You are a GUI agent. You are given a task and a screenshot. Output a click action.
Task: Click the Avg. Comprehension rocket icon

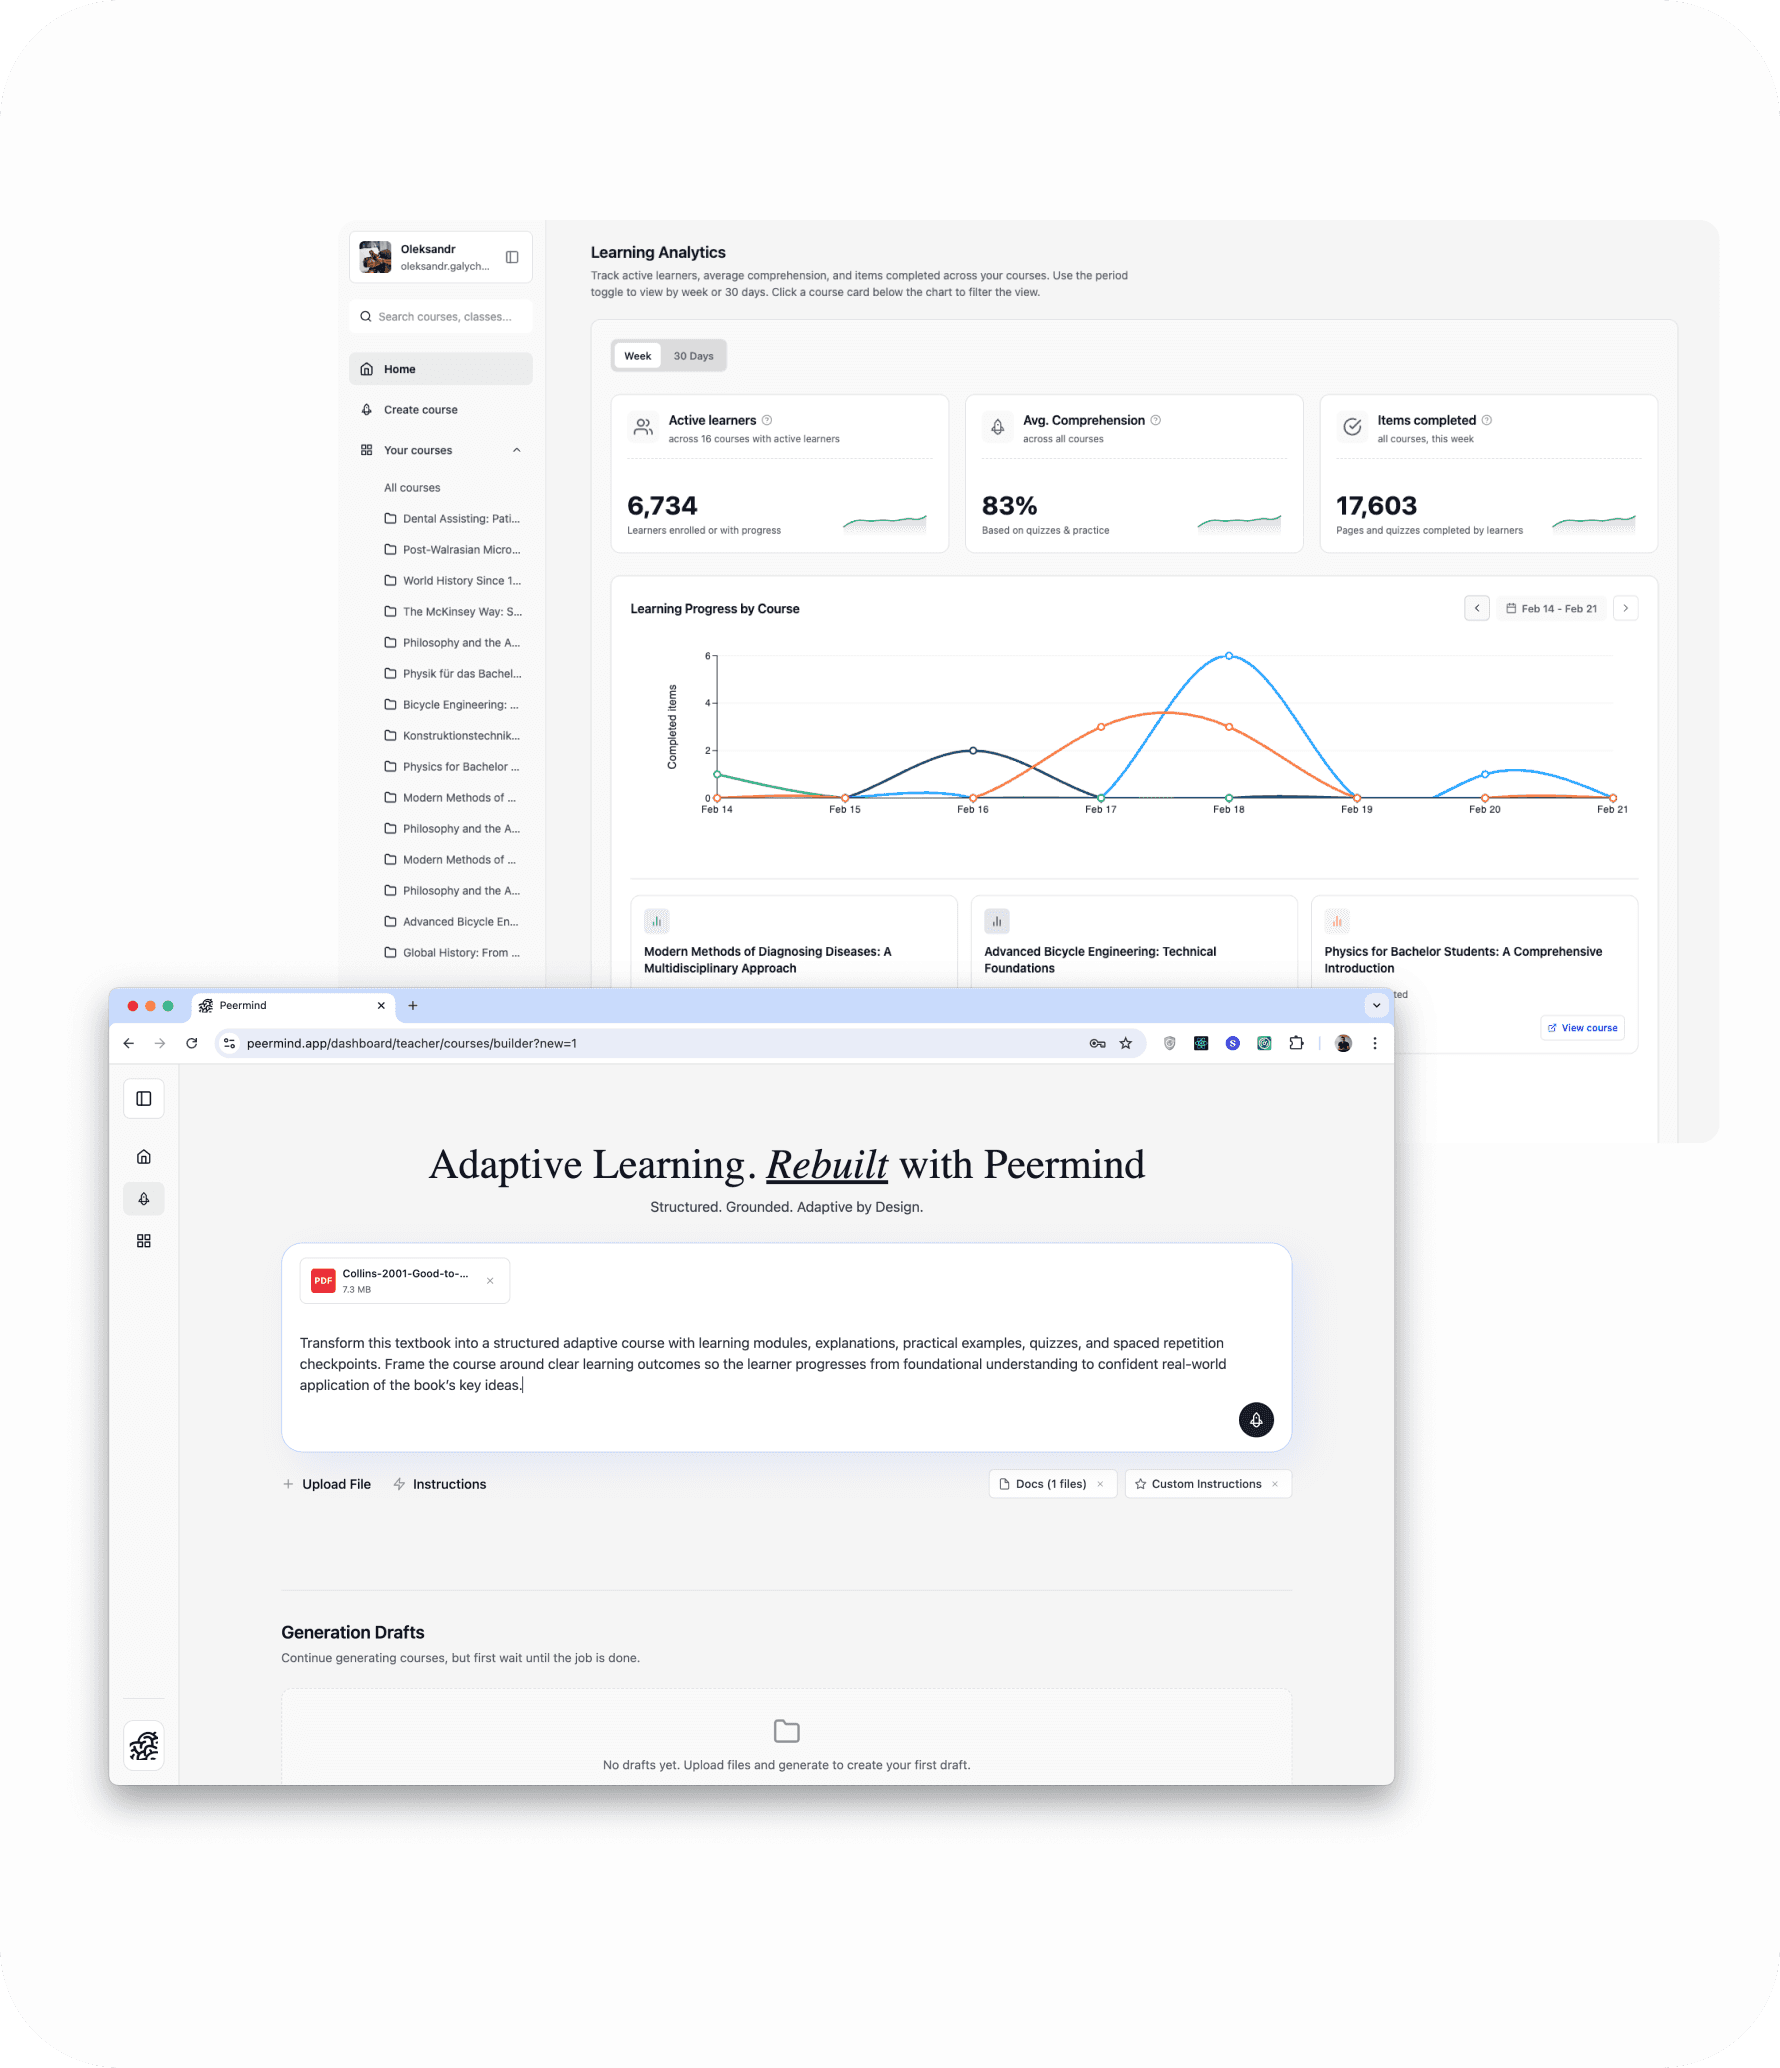coord(998,427)
